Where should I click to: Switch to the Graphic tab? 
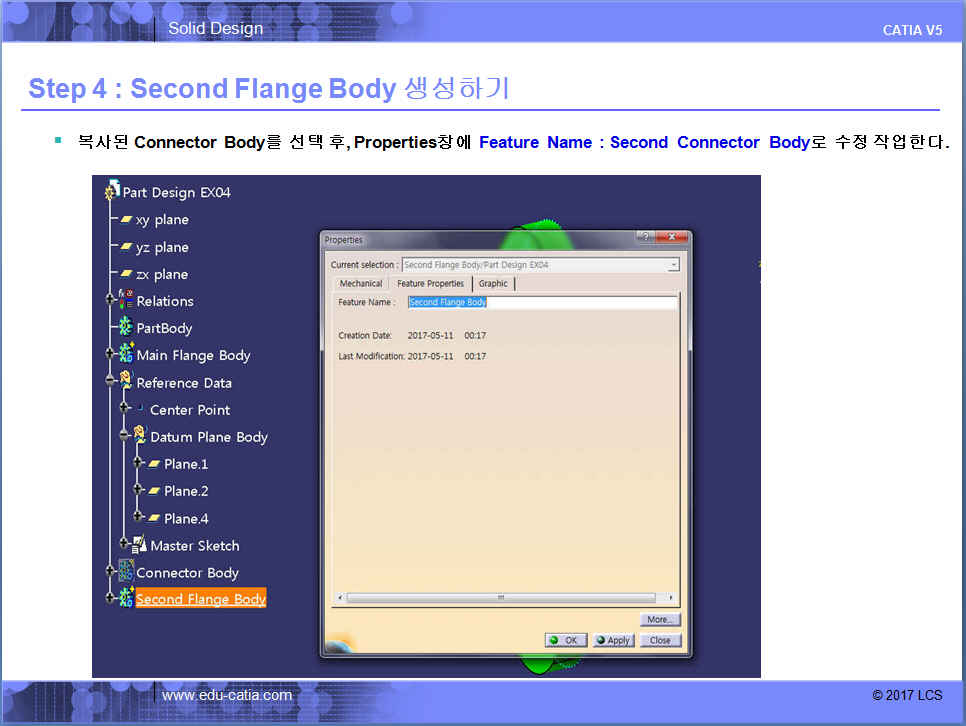point(493,284)
